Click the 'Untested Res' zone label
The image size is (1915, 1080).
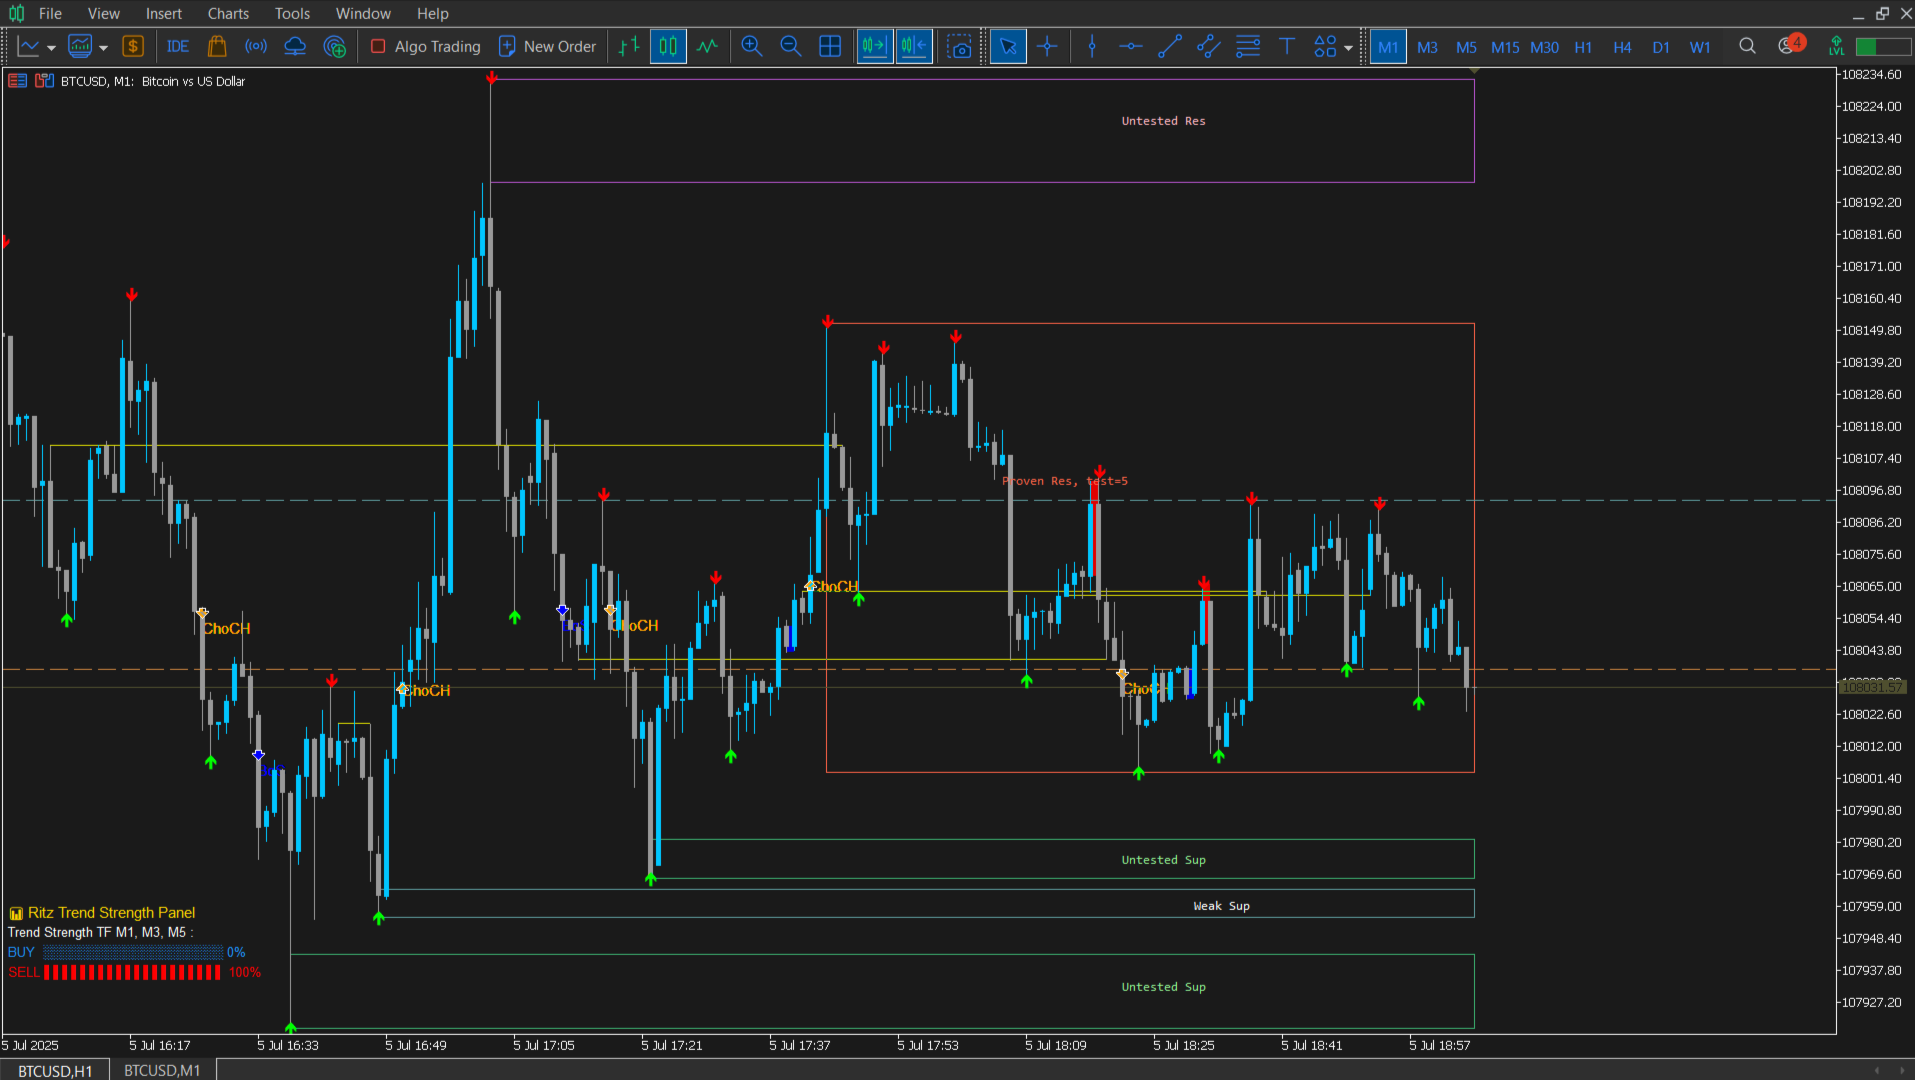click(x=1163, y=121)
